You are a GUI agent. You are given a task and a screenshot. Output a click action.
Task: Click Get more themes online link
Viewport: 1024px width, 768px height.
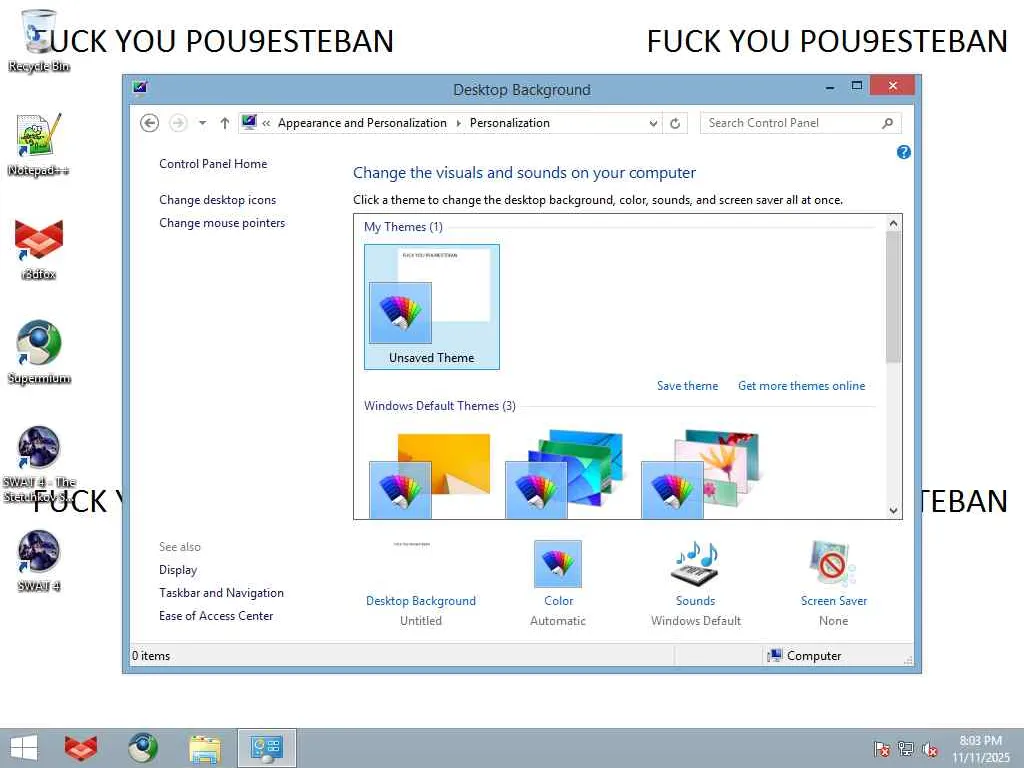pyautogui.click(x=801, y=386)
